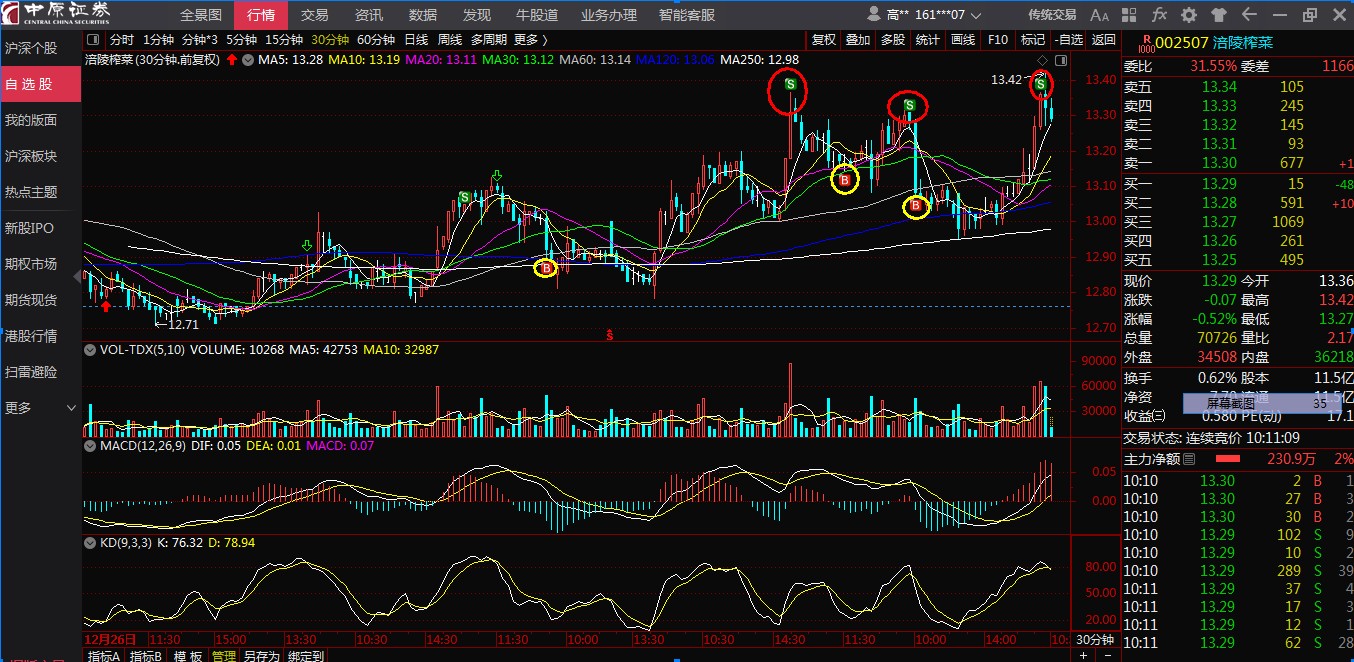Click green S marker near 14:30 rally
This screenshot has height=662, width=1354.
[x=464, y=197]
